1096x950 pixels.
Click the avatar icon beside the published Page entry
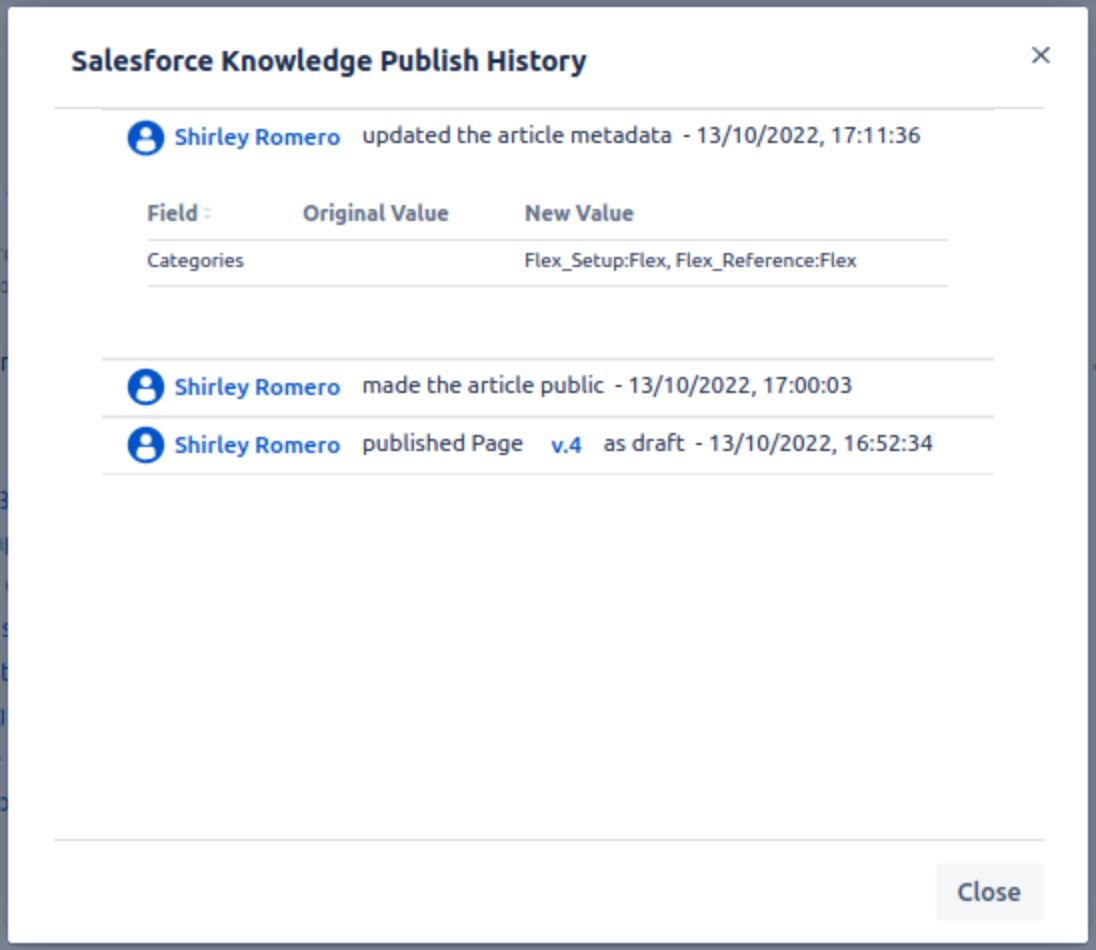[145, 445]
